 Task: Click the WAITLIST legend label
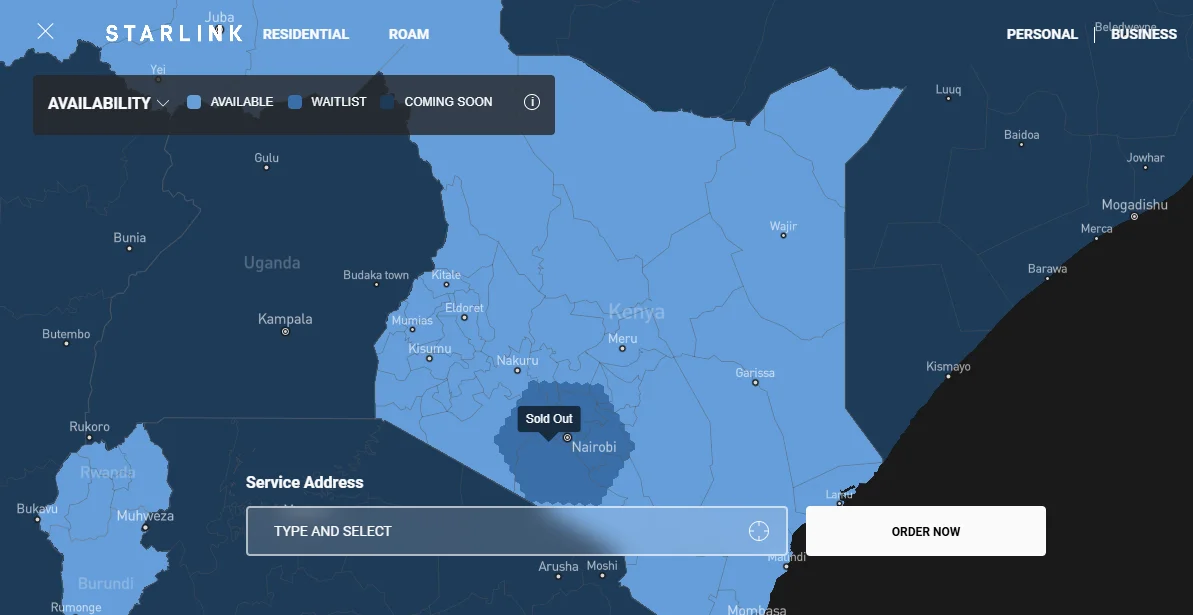point(339,102)
